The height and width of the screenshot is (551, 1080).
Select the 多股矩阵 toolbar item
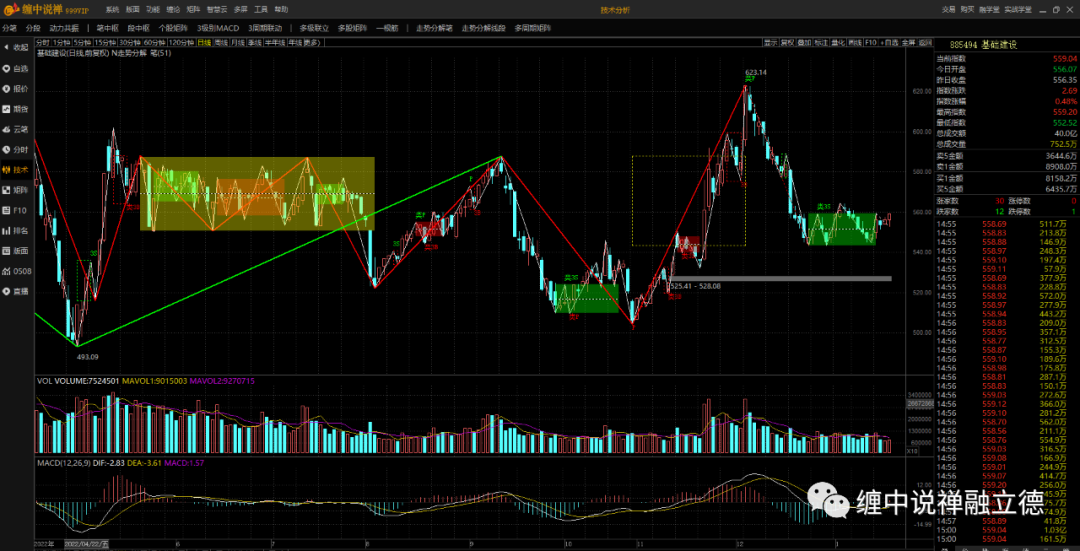(353, 28)
